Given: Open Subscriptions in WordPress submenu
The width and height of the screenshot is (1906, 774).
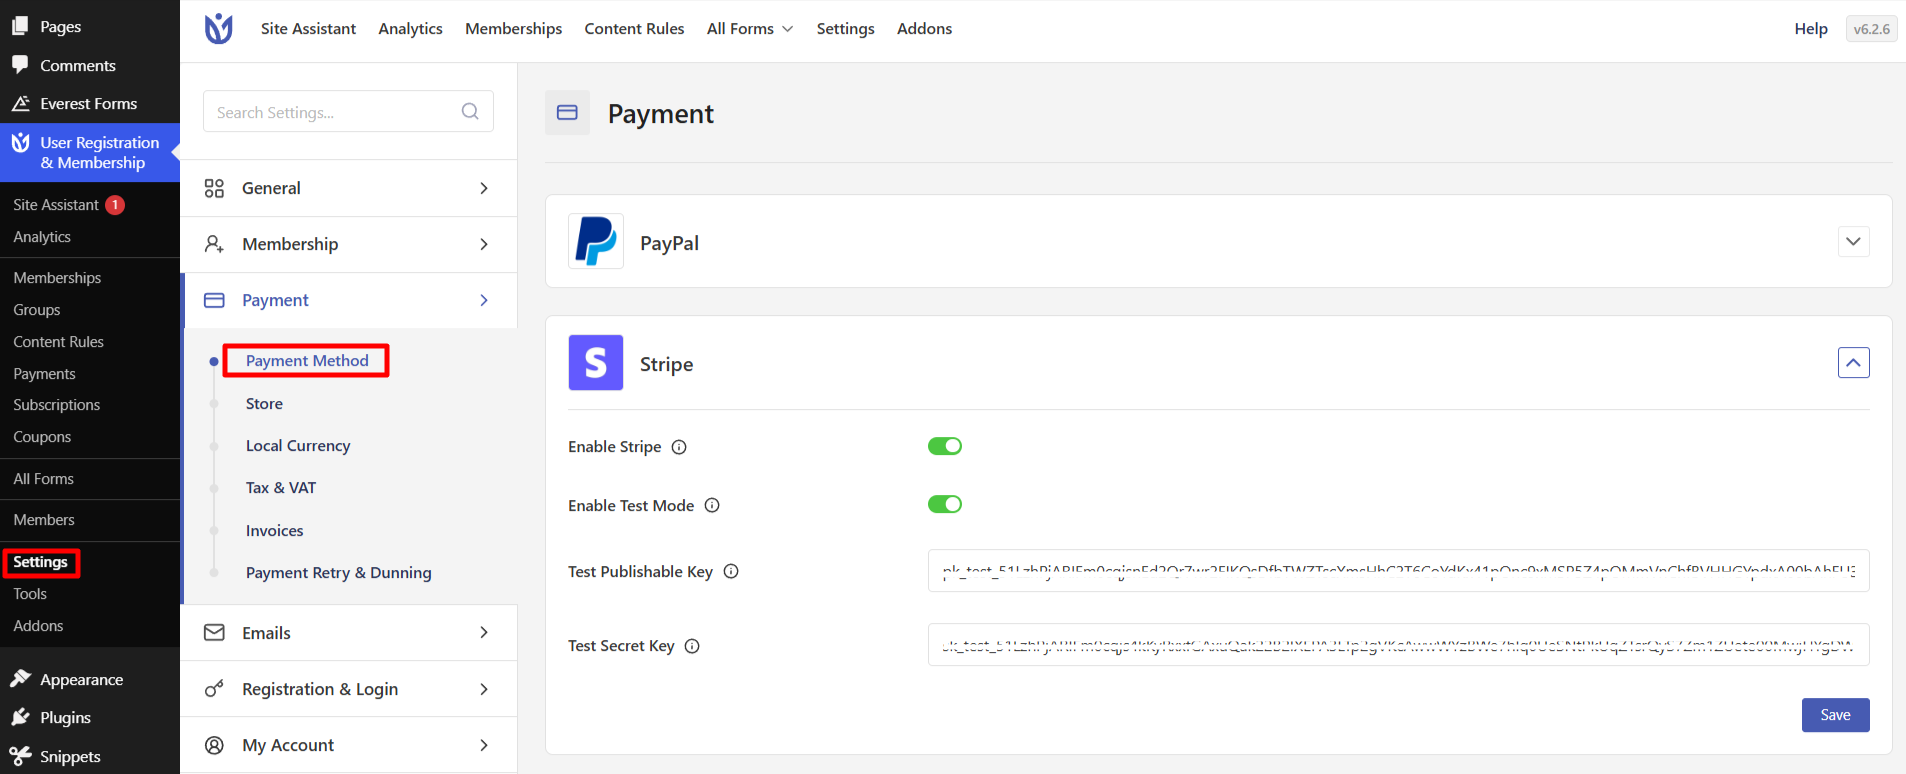Looking at the screenshot, I should click(57, 405).
